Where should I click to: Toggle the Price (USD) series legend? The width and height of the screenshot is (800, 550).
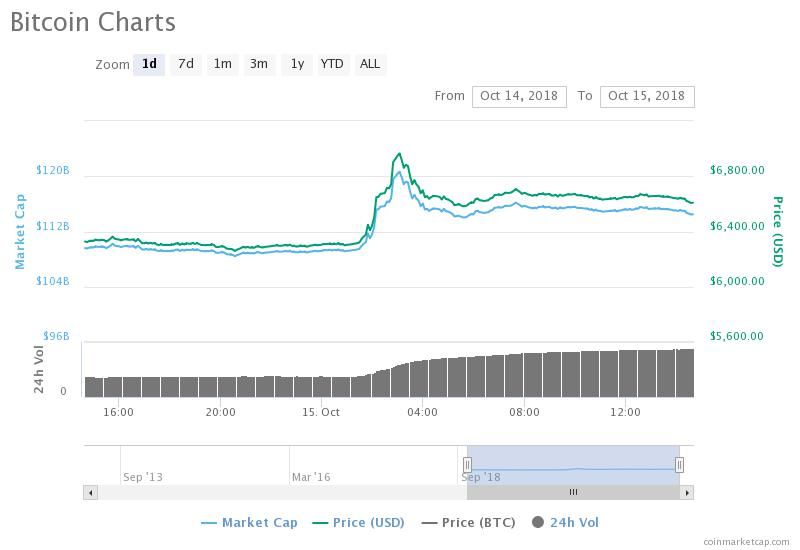(358, 522)
